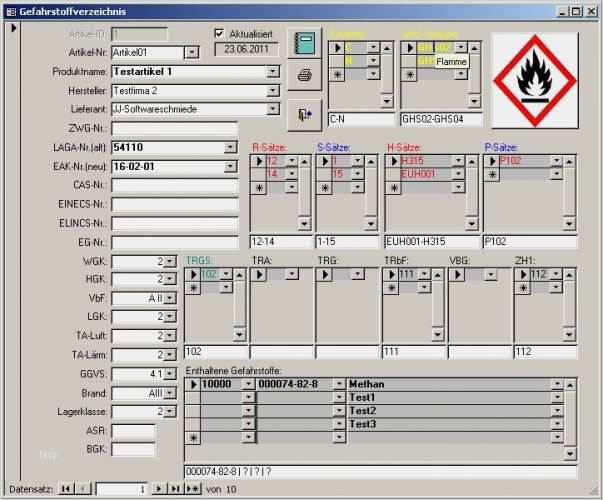Screen dimensions: 603x500
Task: Click the Test2 substance entry
Action: [x=449, y=410]
